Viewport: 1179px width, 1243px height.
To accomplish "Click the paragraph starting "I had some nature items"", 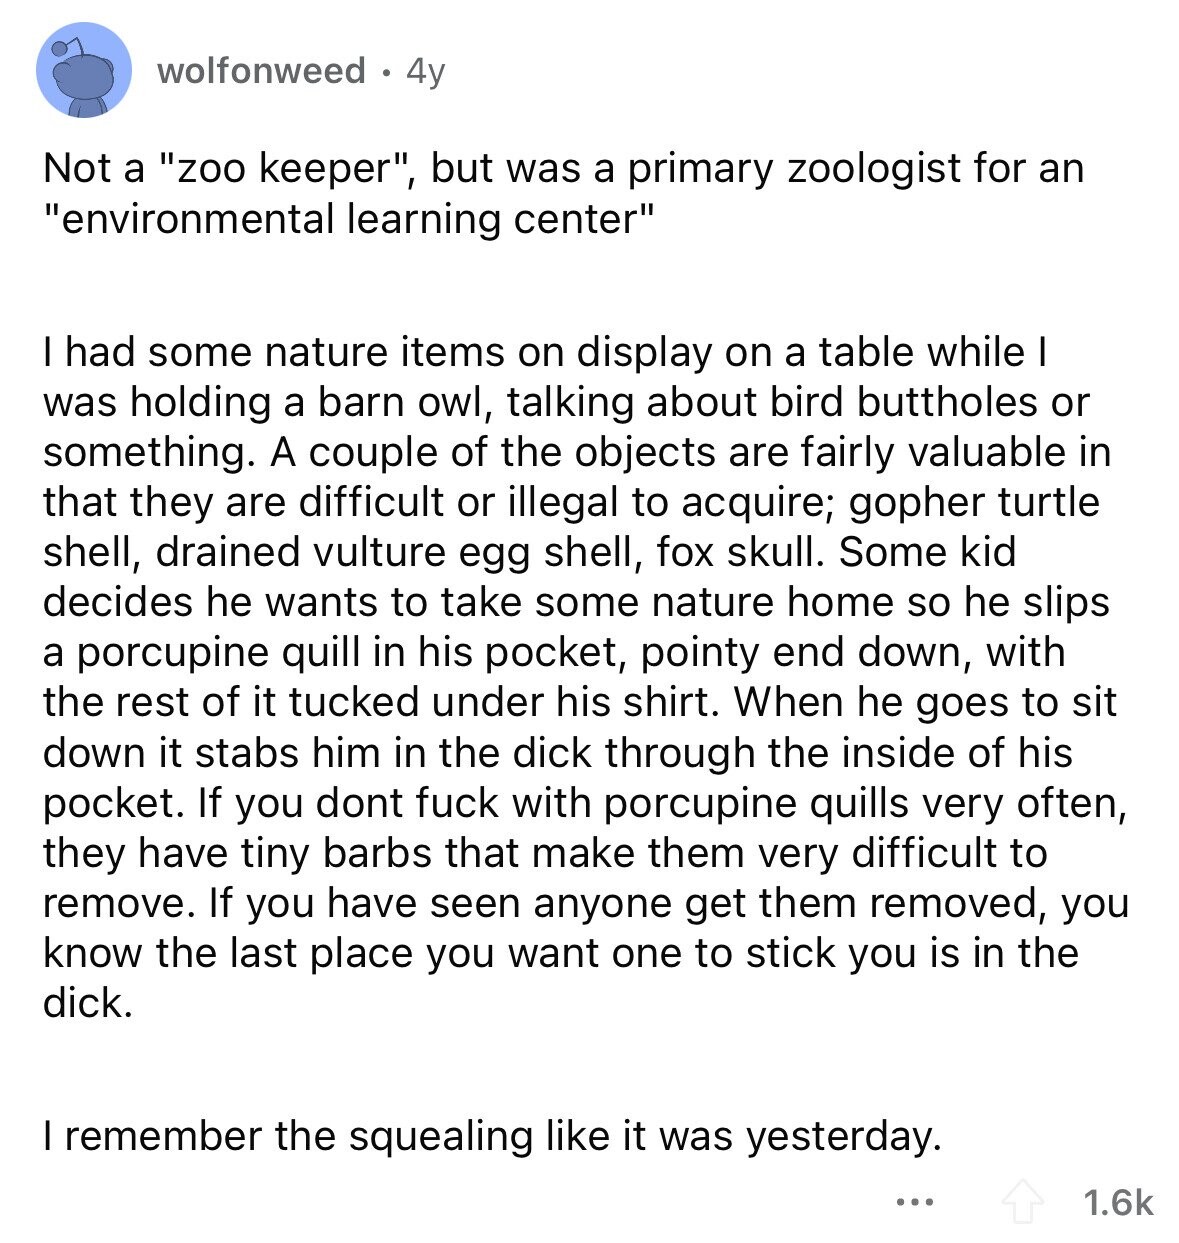I will tap(585, 677).
